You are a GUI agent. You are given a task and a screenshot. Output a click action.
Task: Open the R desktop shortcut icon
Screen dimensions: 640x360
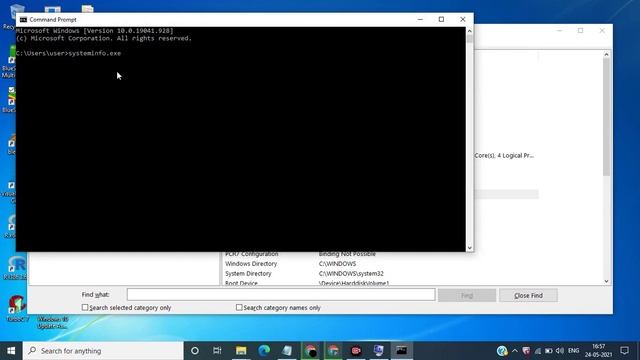[16, 267]
